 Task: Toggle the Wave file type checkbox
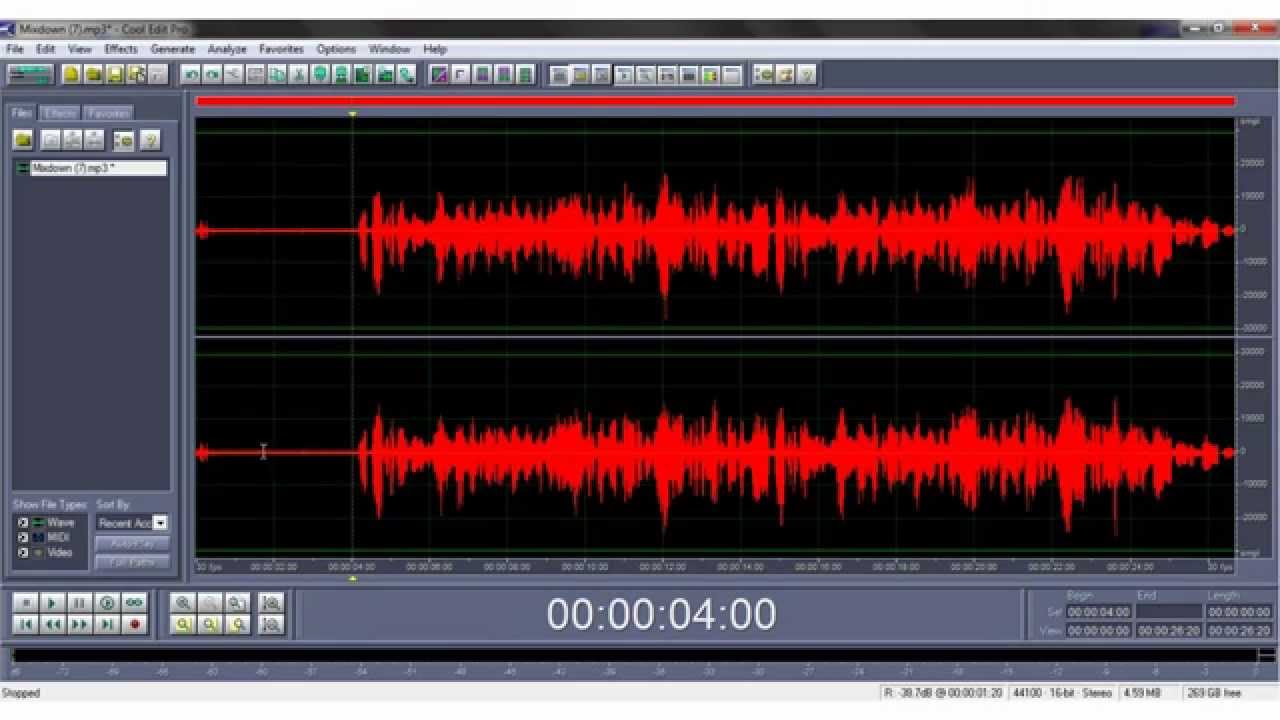22,522
